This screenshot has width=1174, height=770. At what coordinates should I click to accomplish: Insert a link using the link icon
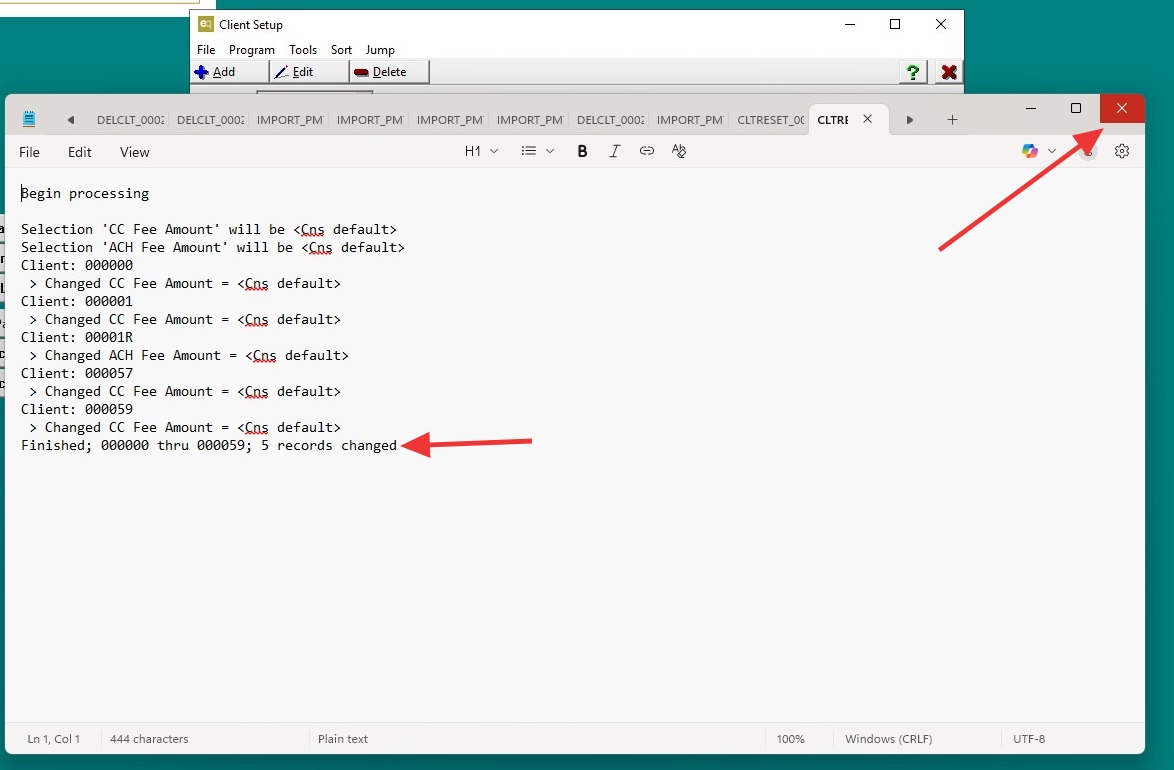point(647,151)
